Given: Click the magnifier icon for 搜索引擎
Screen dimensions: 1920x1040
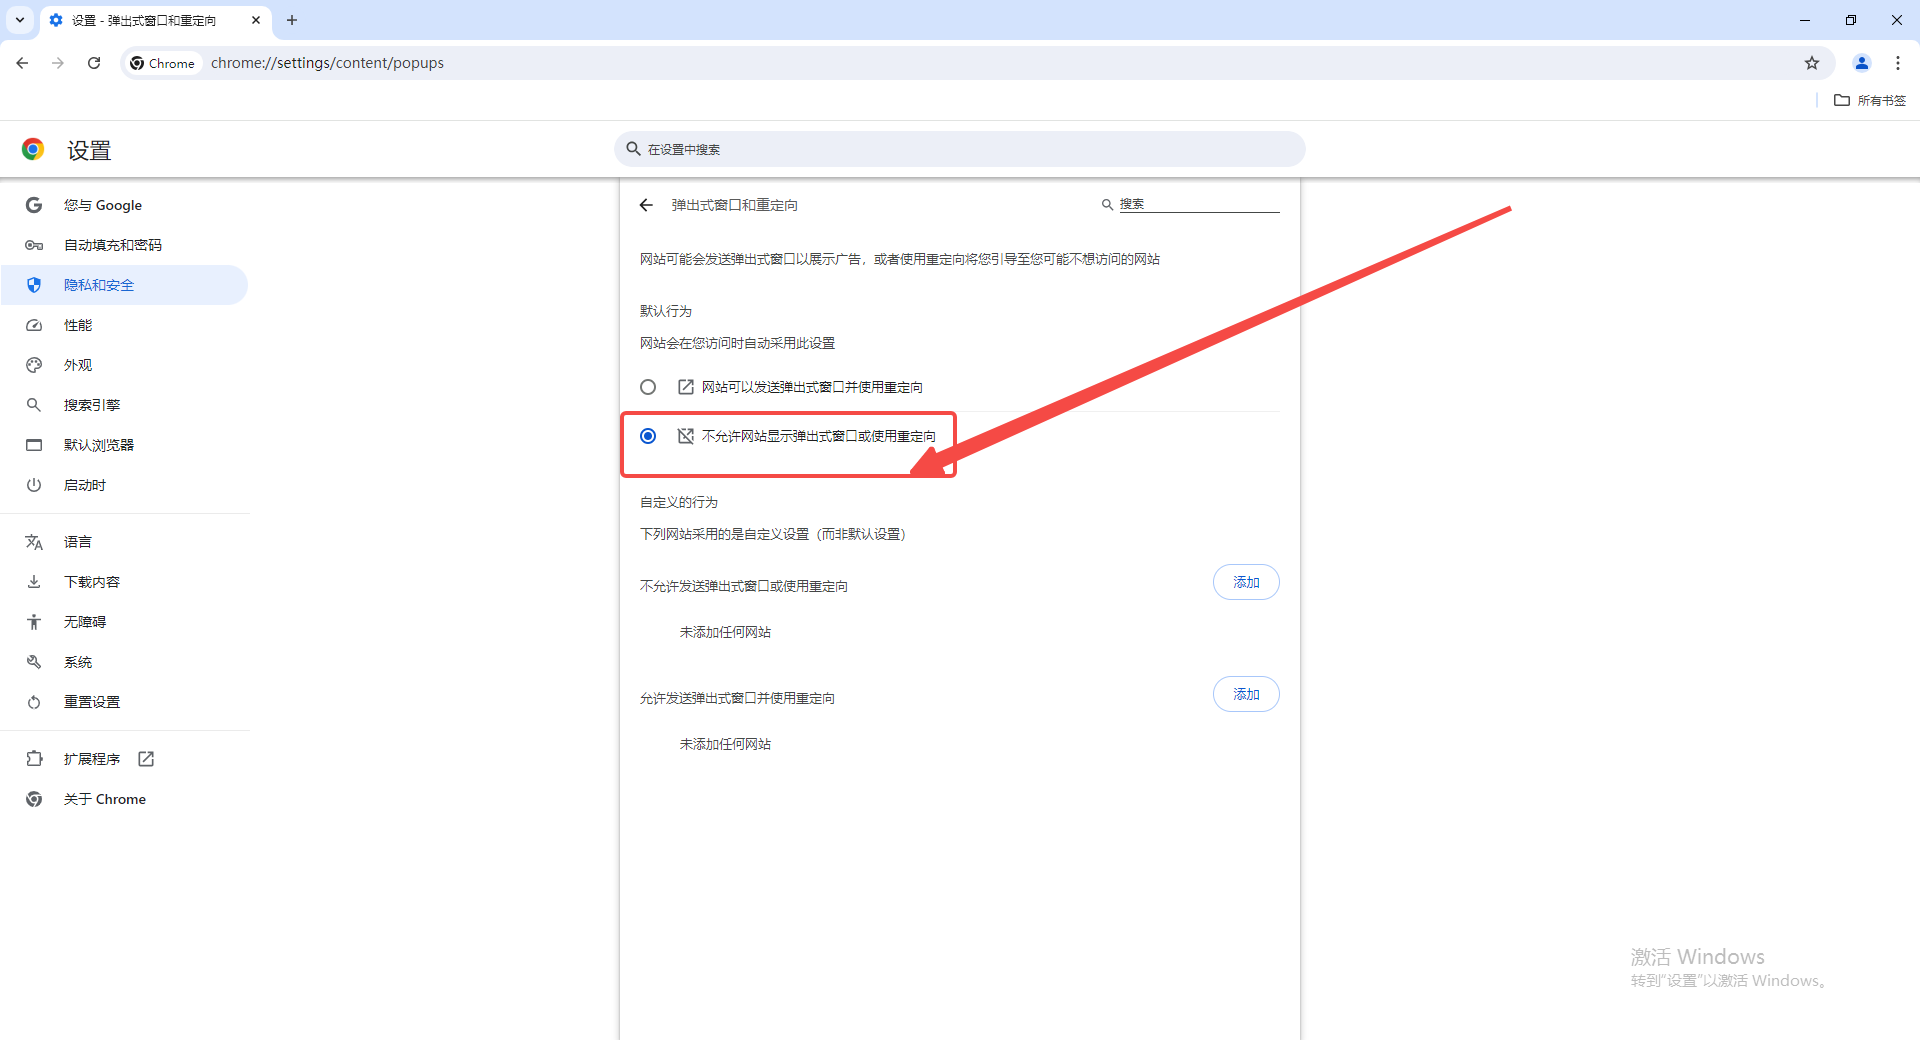Looking at the screenshot, I should click(34, 405).
